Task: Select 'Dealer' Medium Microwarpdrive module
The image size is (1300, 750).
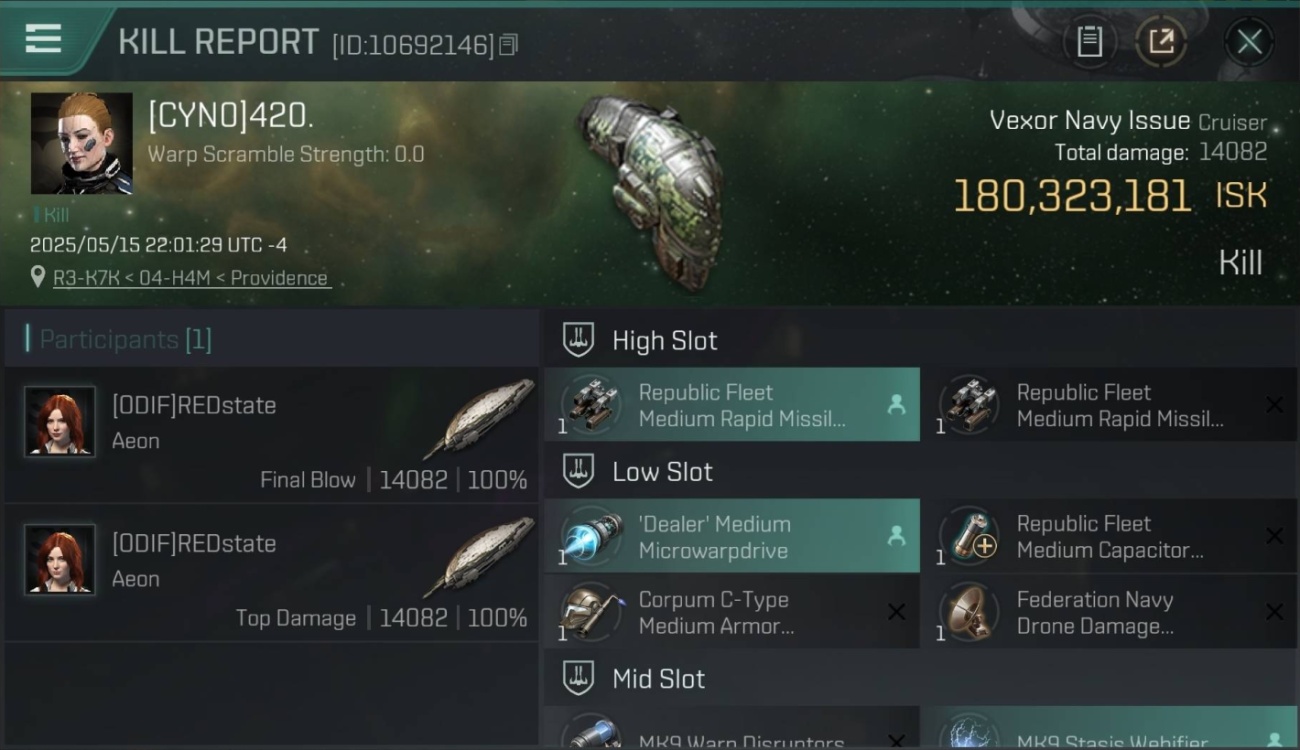Action: (732, 536)
